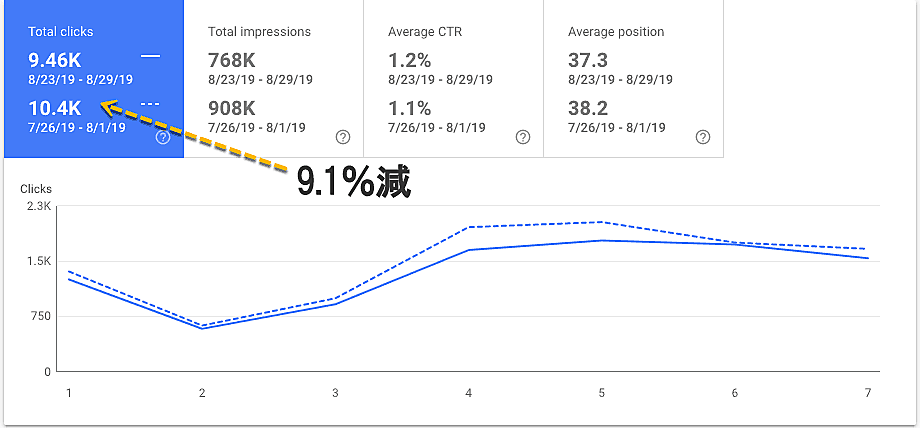Click the 768K impressions value
Viewport: 920px width, 428px height.
point(234,60)
